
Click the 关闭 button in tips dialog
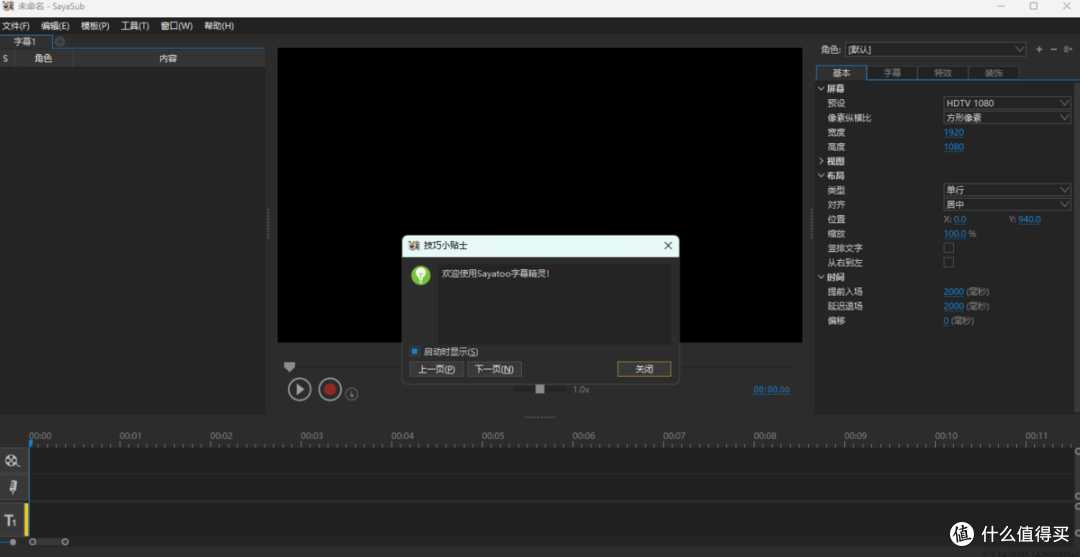644,369
